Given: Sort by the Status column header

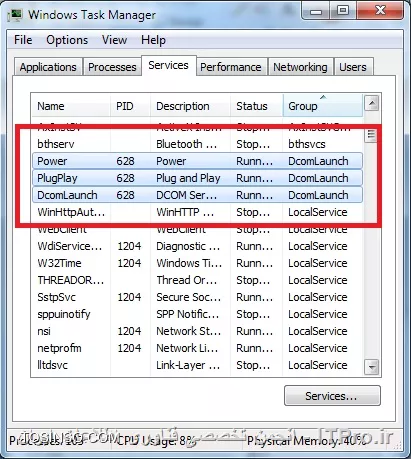Looking at the screenshot, I should tap(256, 106).
